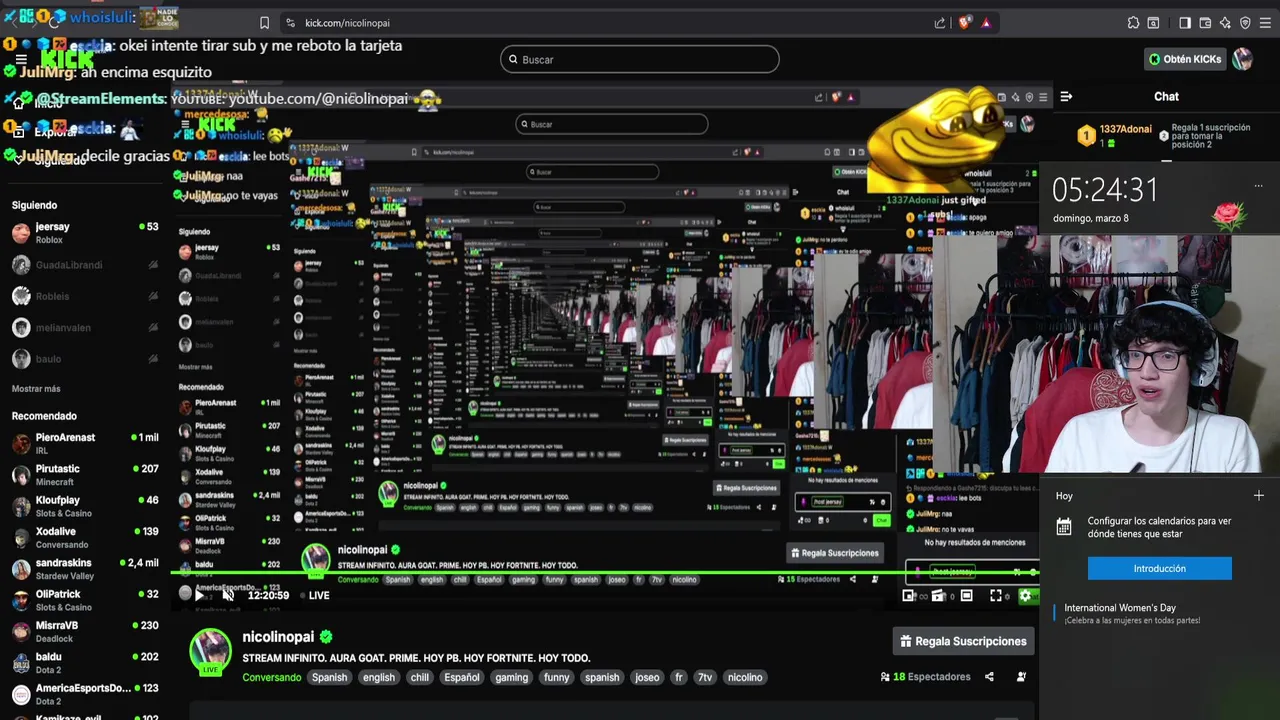Screen dimensions: 1280x720
Task: Open GuadaLibrandi channel in sidebar
Action: point(85,265)
